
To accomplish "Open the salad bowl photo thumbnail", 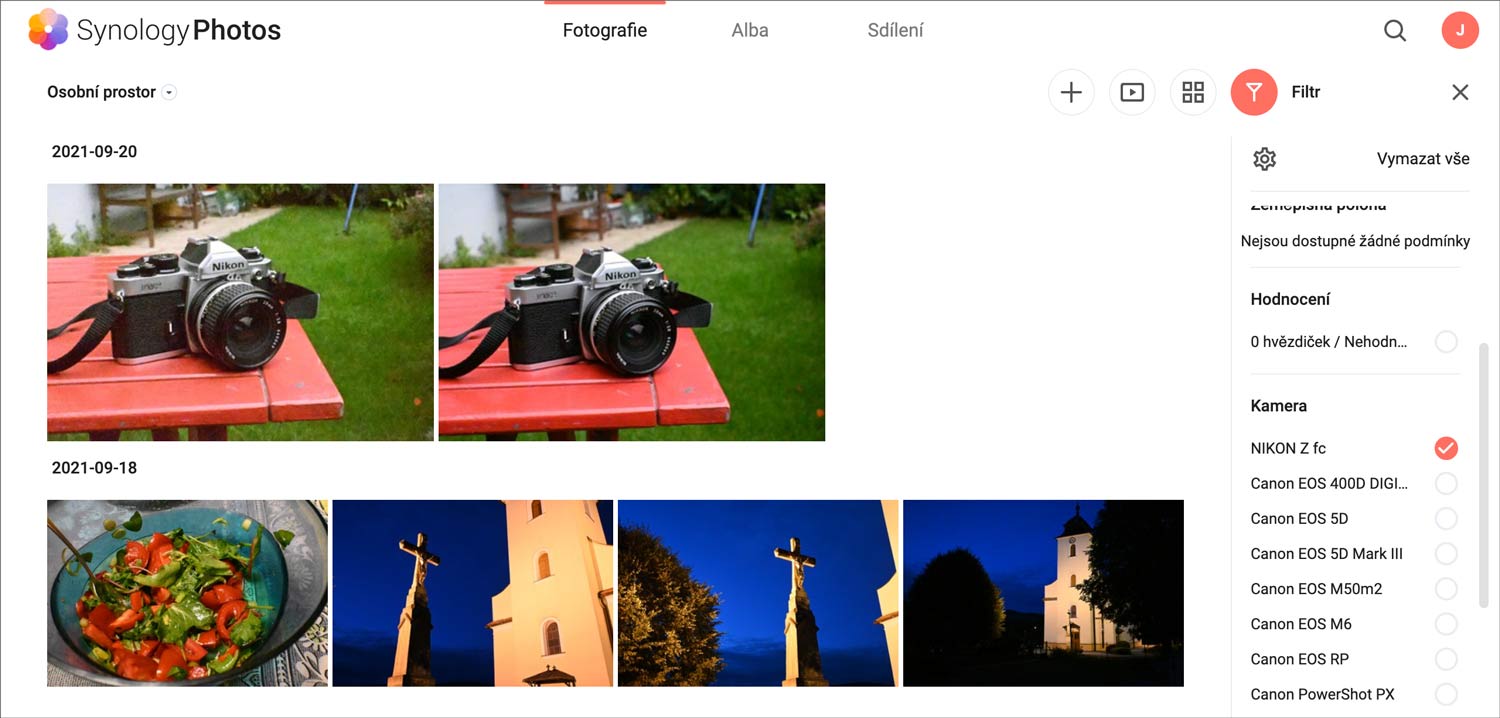I will pyautogui.click(x=187, y=593).
